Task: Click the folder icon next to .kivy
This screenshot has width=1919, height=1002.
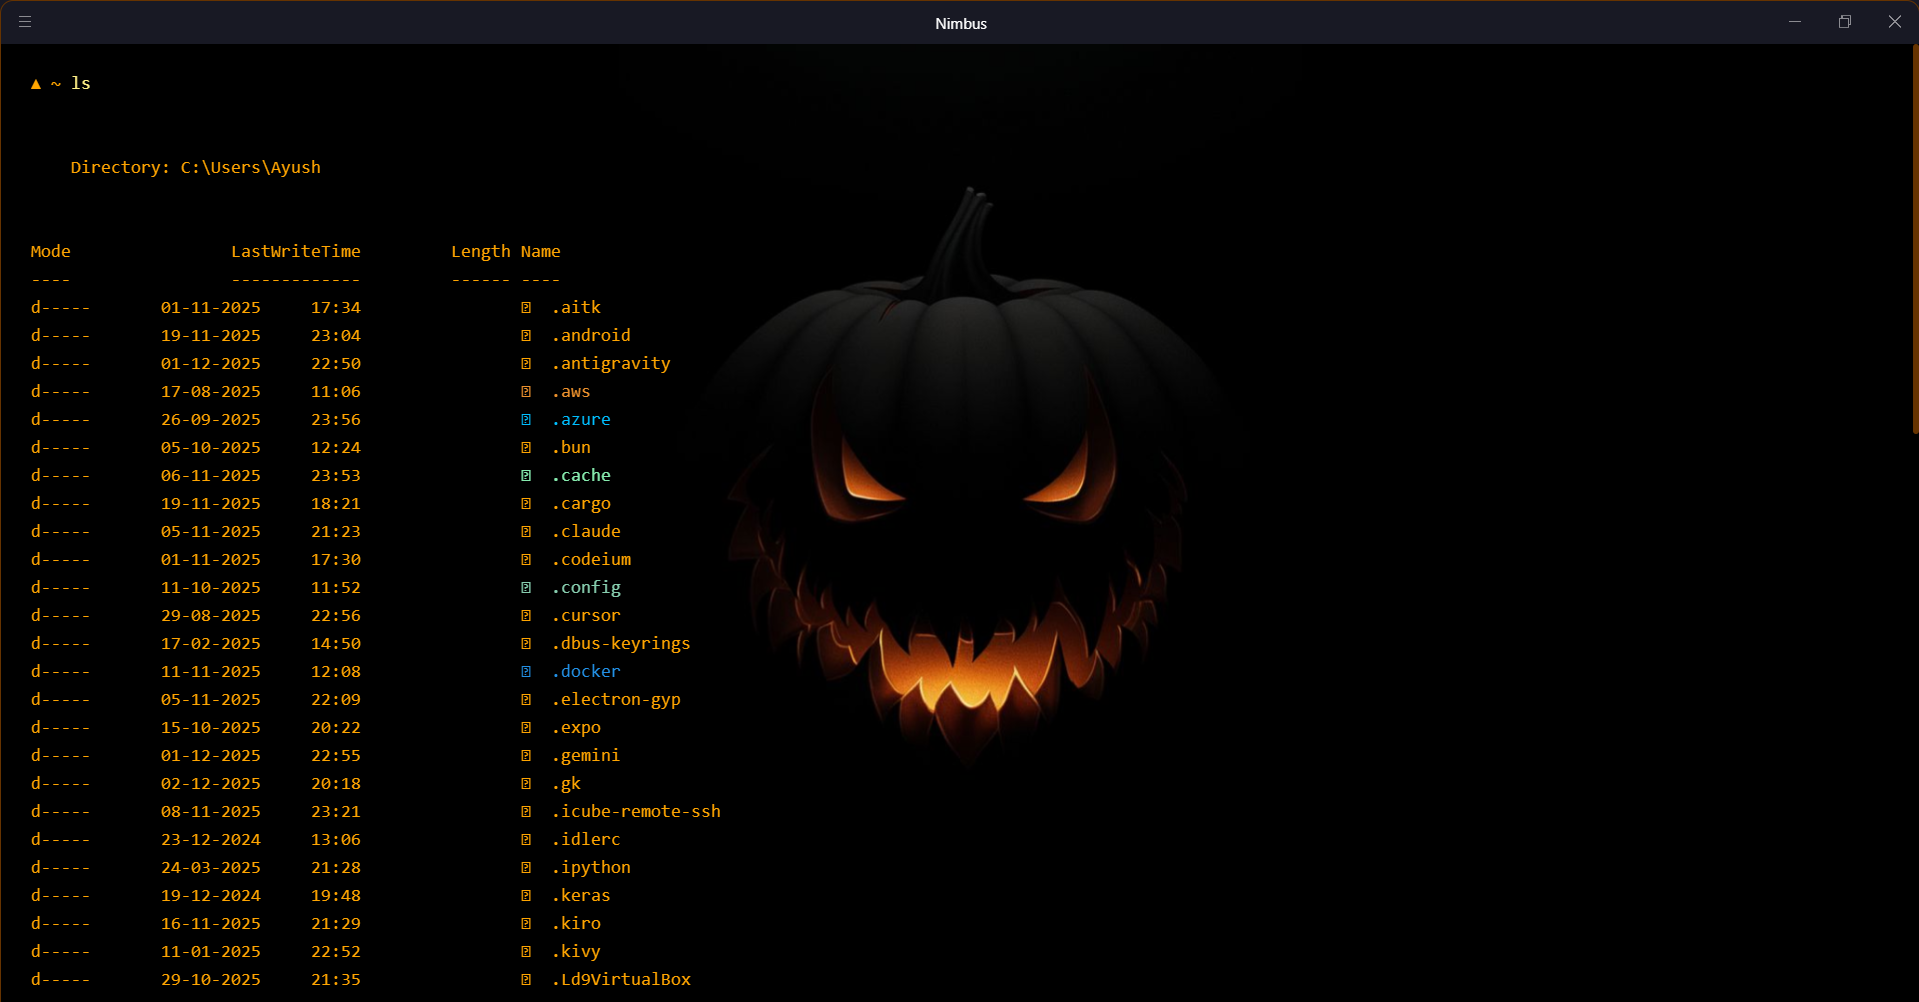Action: tap(526, 952)
